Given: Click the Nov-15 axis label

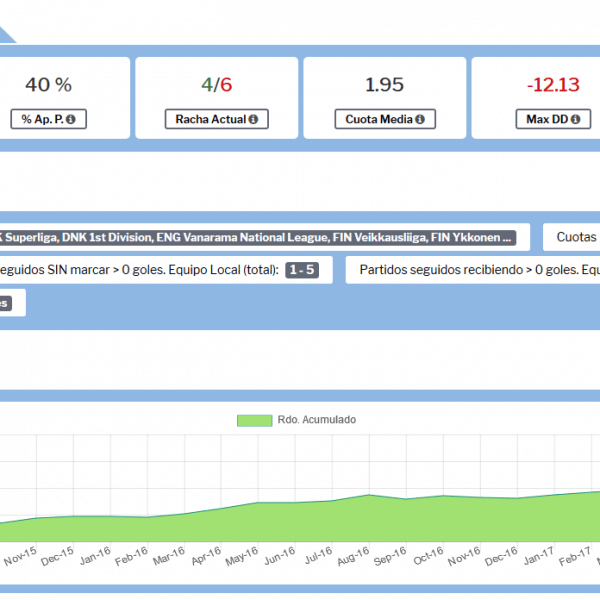Looking at the screenshot, I should point(20,556).
